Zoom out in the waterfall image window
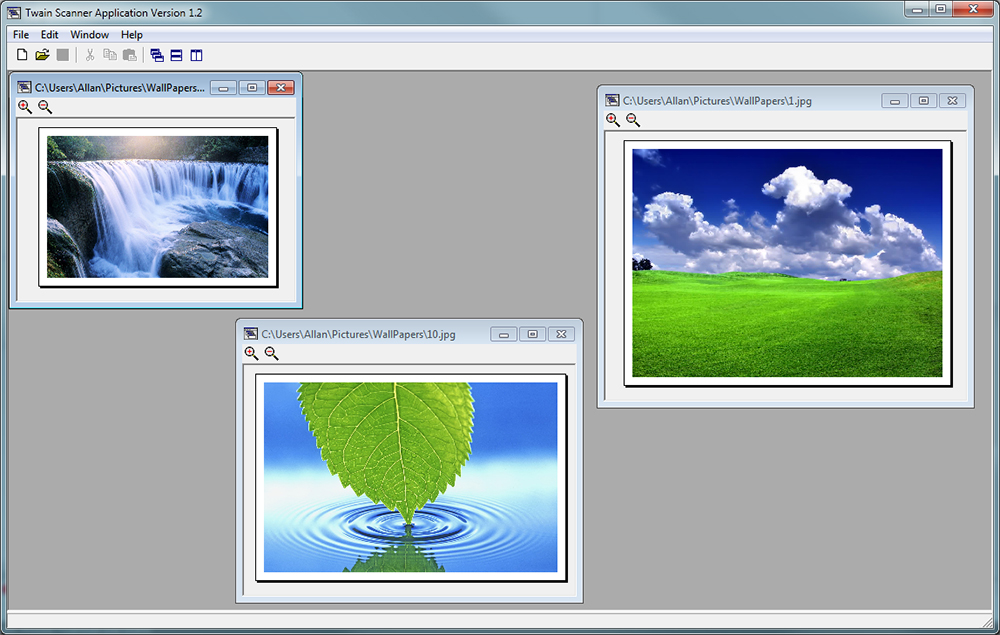This screenshot has height=635, width=1000. point(45,107)
